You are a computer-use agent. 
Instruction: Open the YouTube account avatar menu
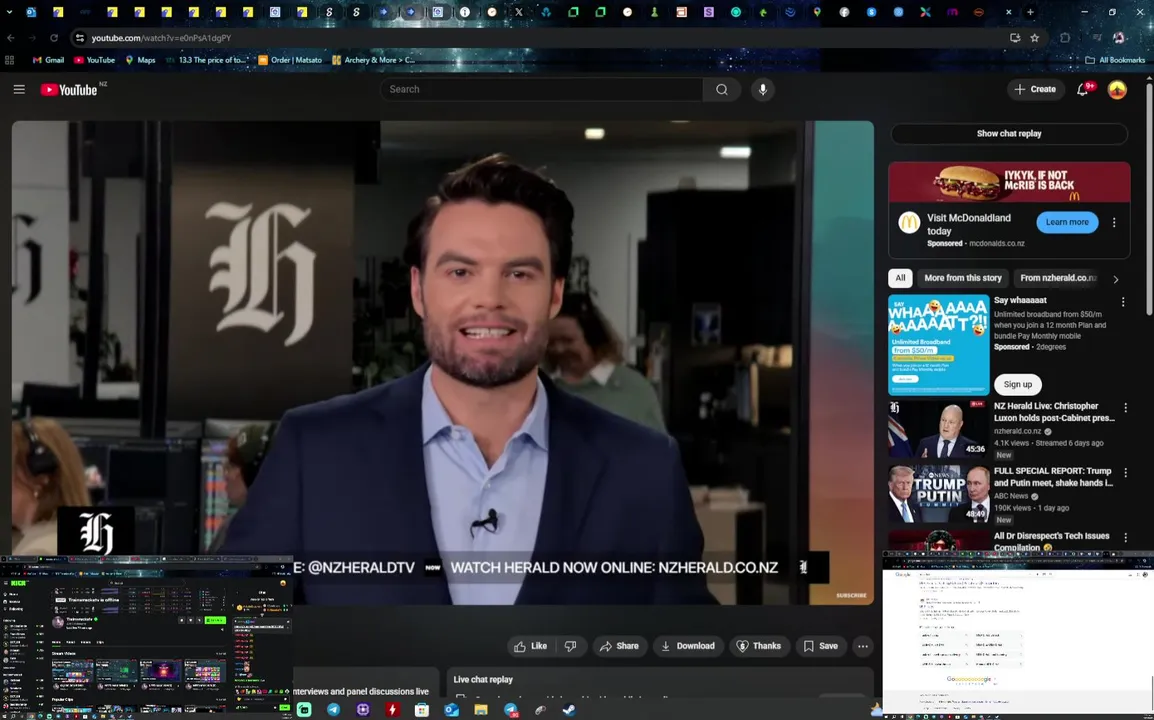pyautogui.click(x=1117, y=89)
